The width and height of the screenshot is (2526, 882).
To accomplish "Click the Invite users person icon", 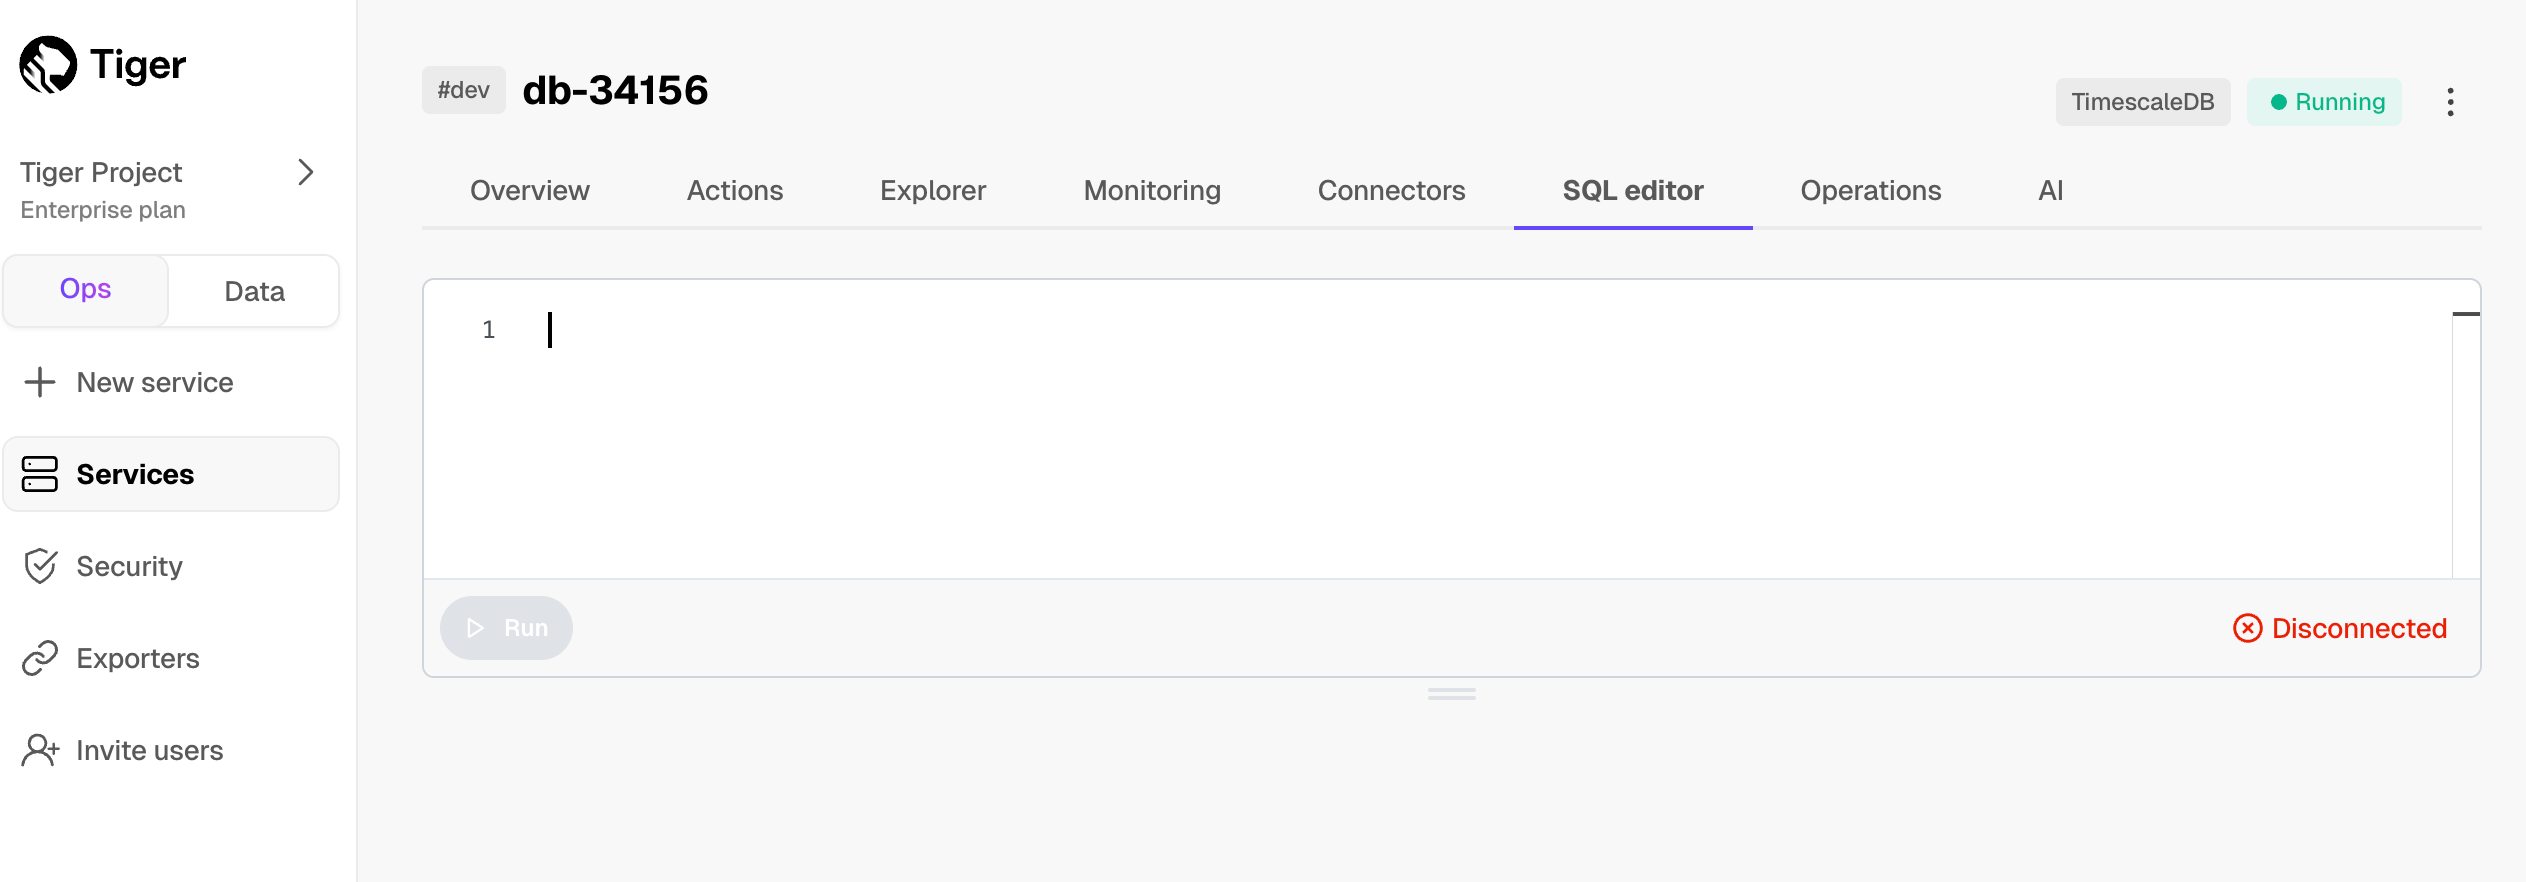I will click(40, 750).
